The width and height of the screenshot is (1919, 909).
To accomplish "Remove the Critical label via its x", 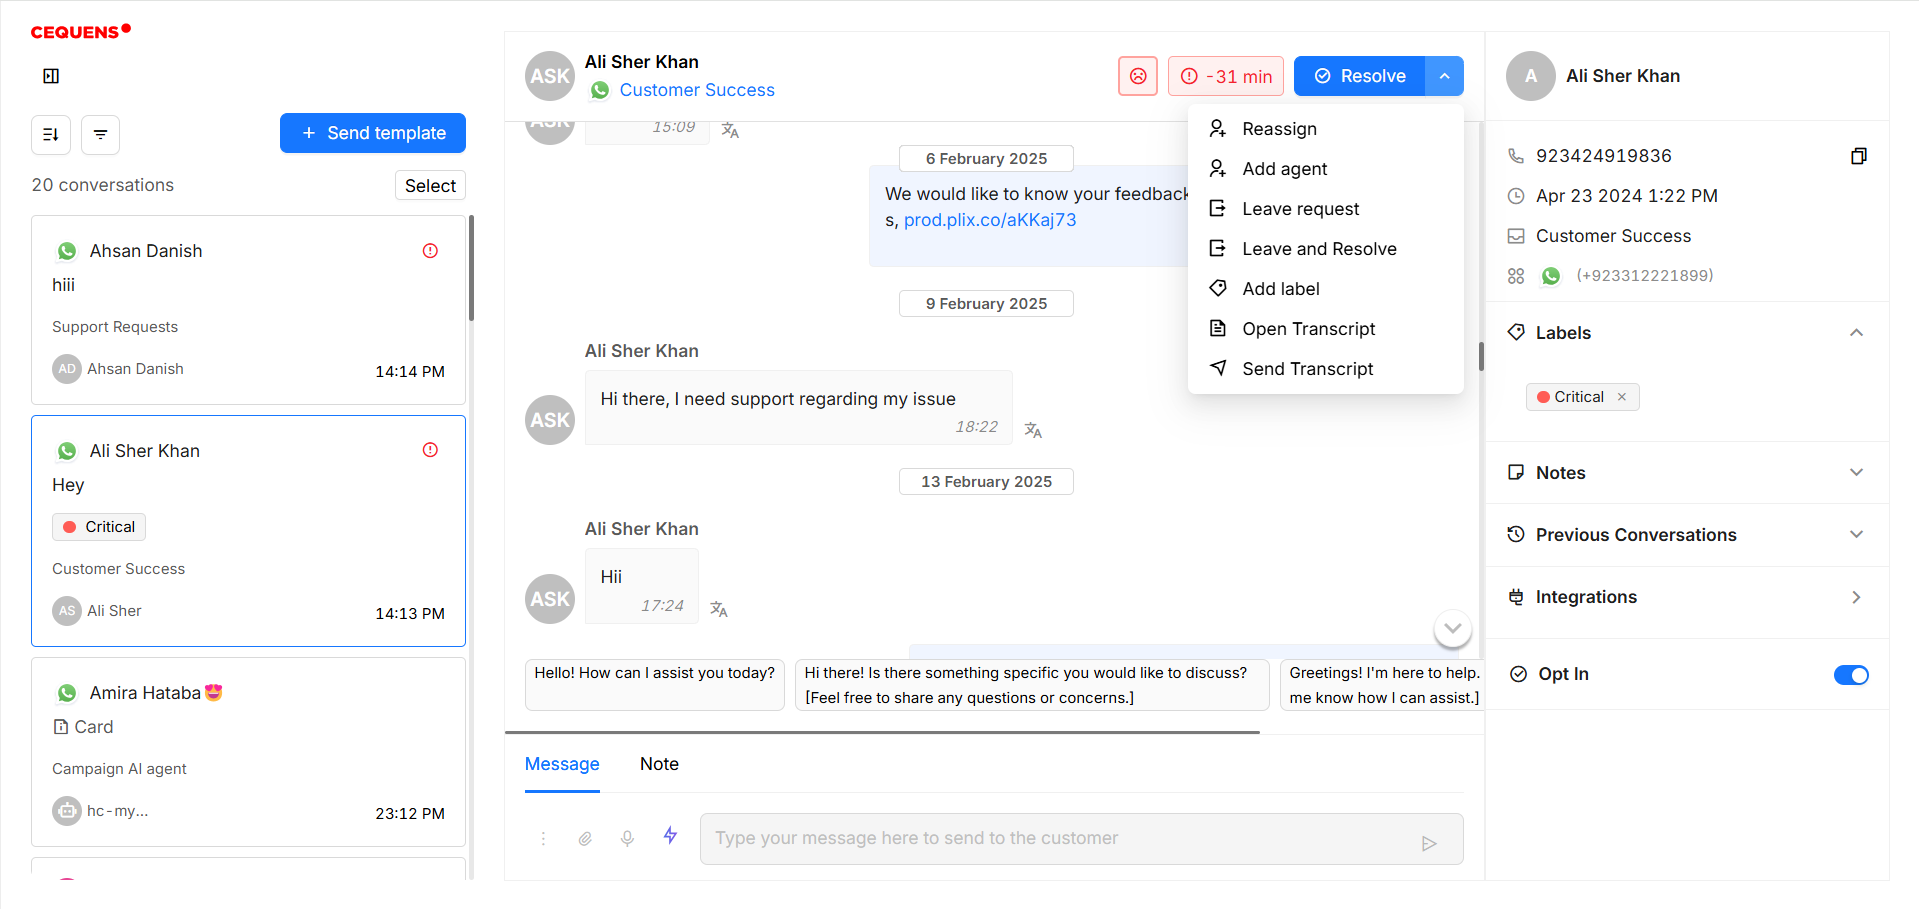I will 1622,397.
